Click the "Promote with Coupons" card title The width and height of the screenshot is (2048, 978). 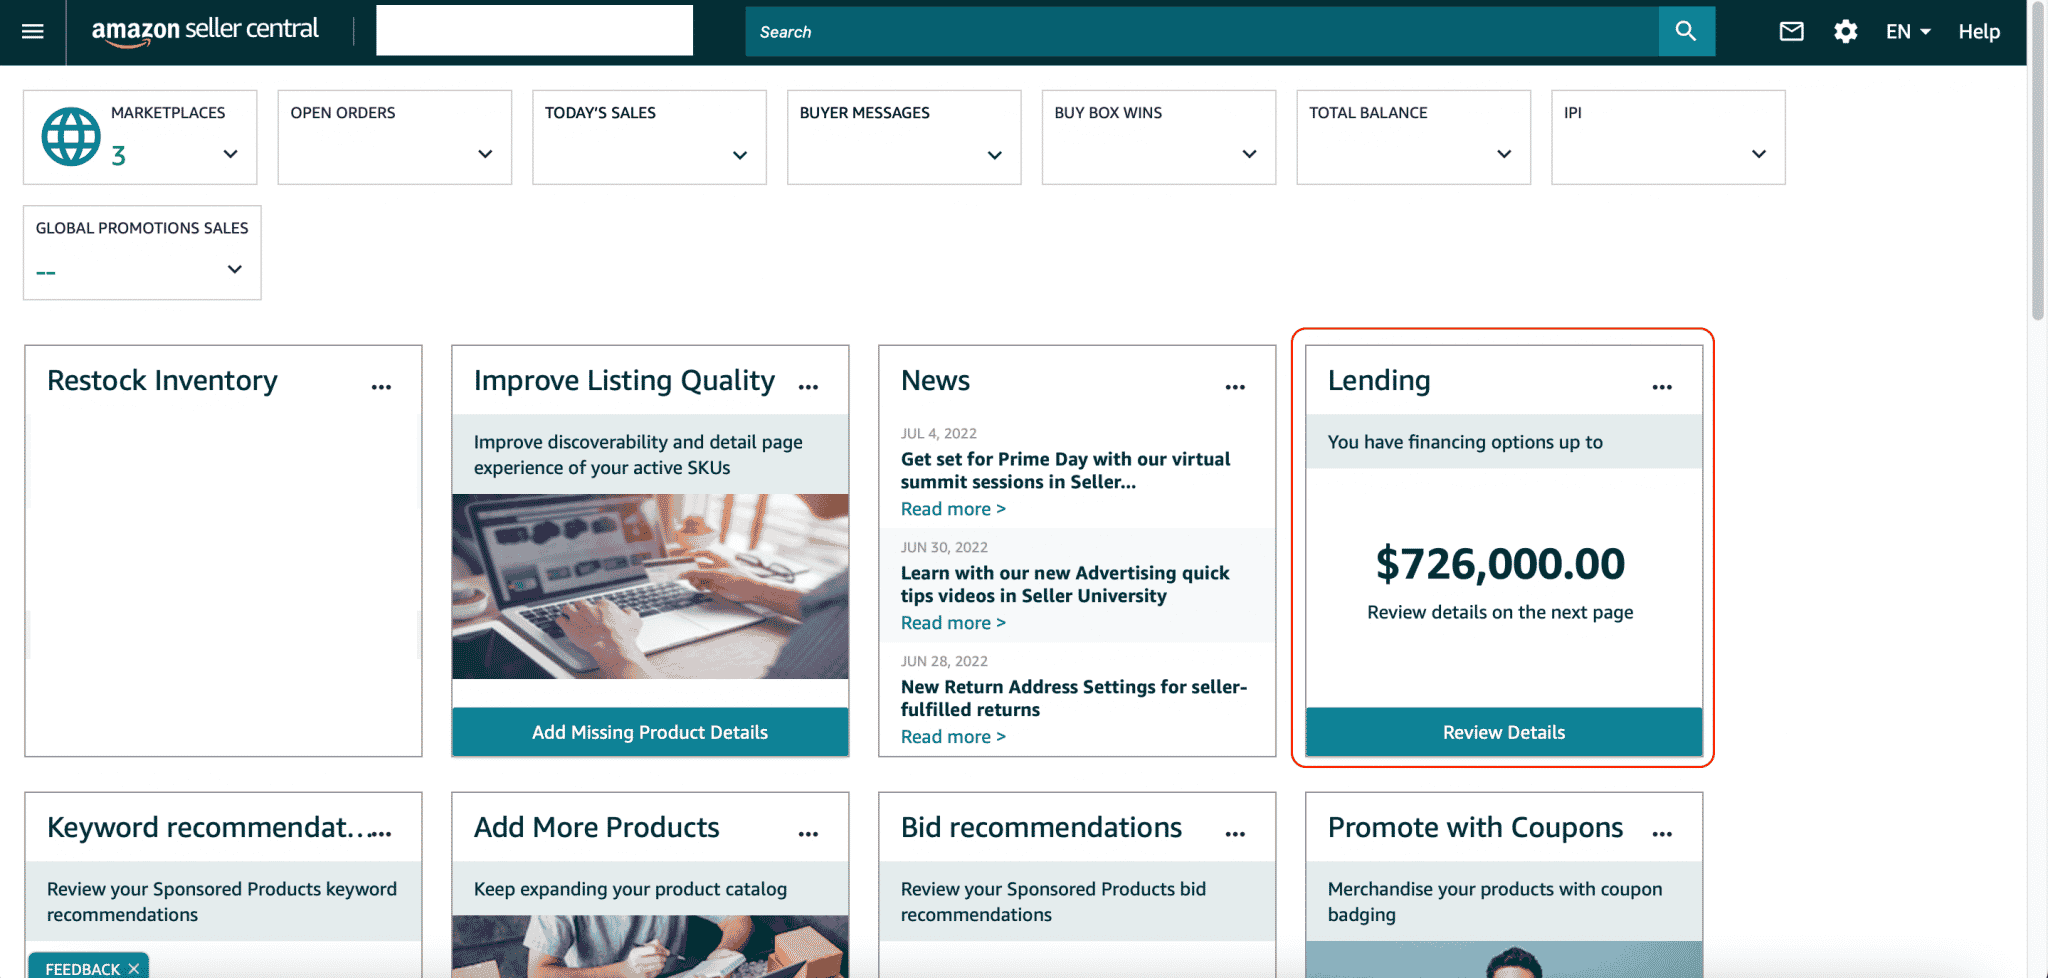point(1475,828)
